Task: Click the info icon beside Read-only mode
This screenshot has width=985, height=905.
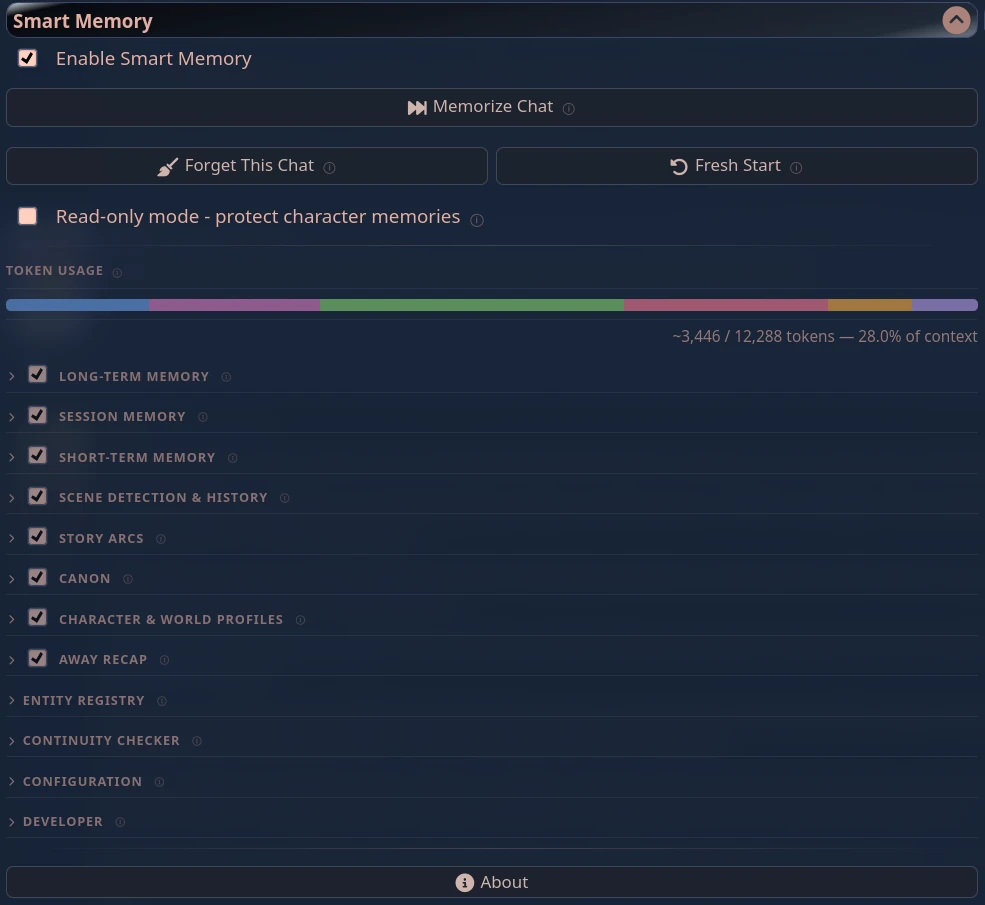Action: (477, 220)
